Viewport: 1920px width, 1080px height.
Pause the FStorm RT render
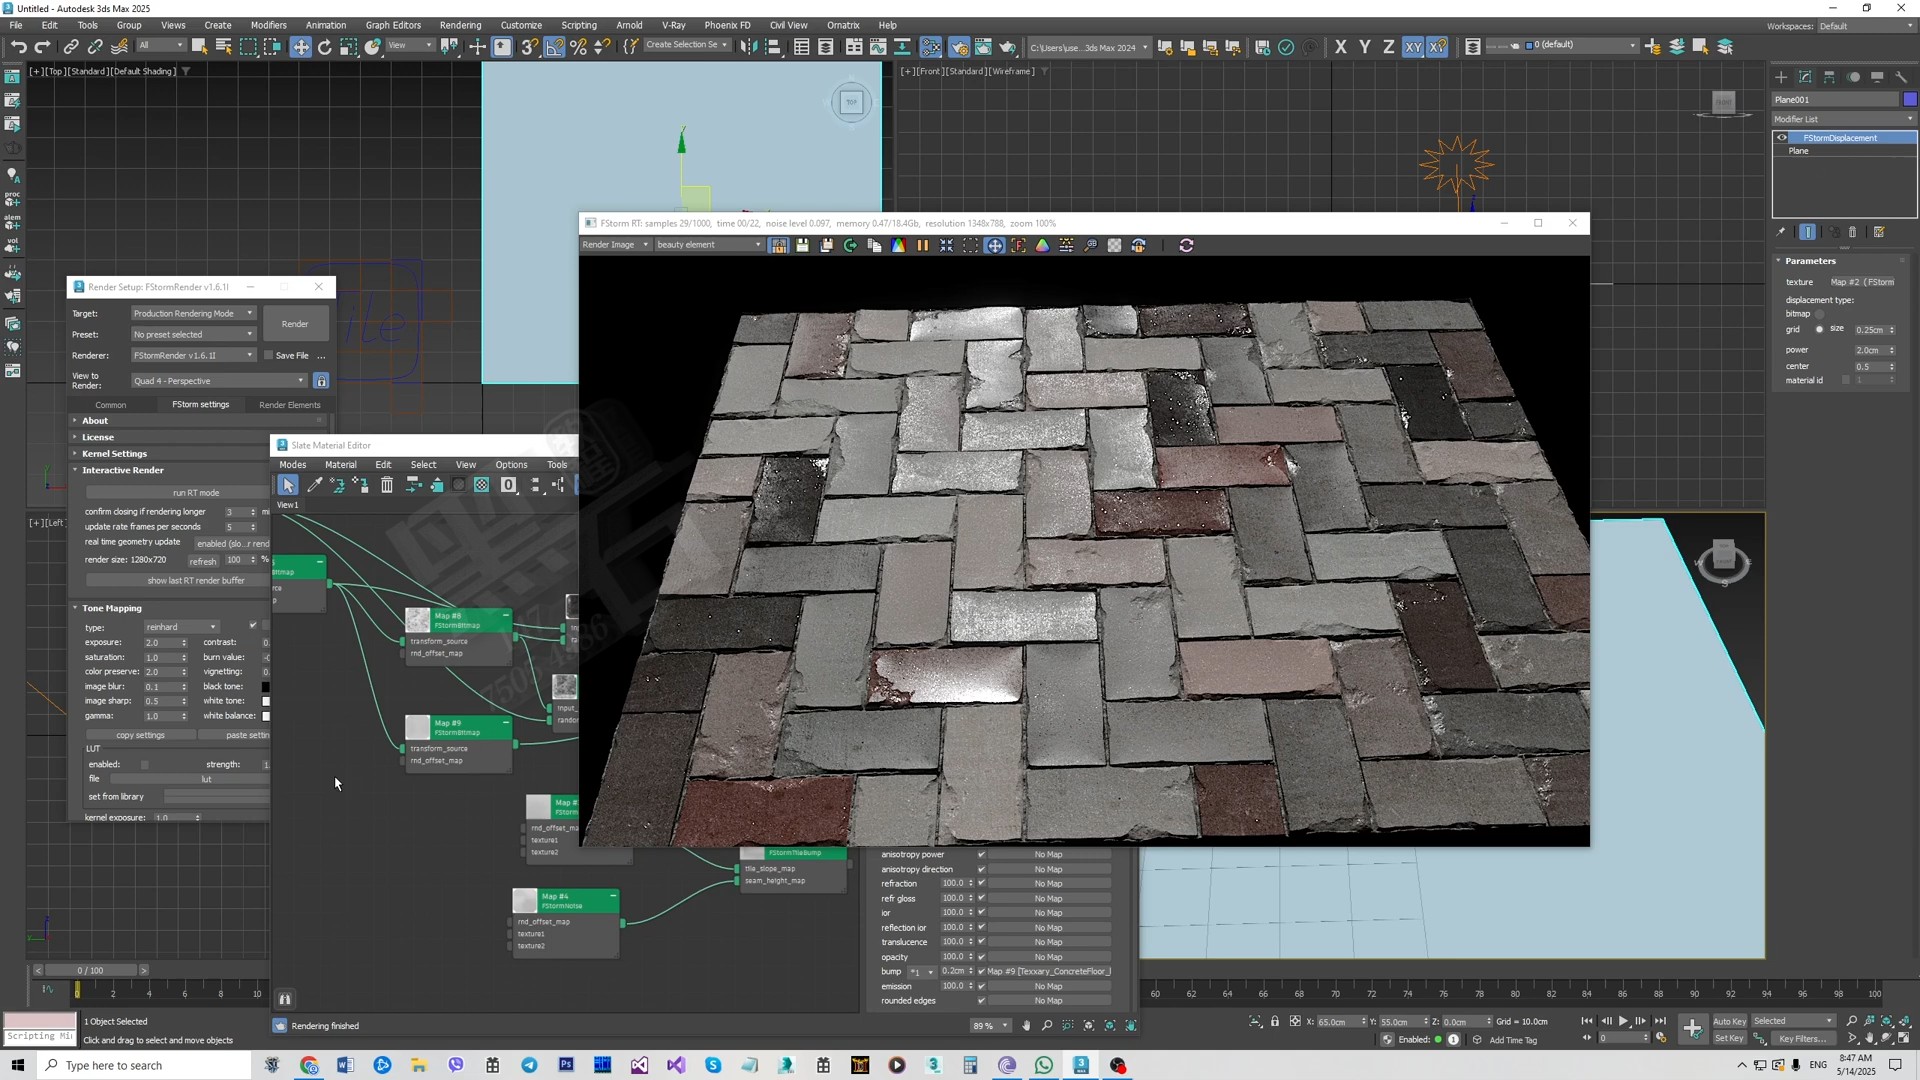click(922, 246)
